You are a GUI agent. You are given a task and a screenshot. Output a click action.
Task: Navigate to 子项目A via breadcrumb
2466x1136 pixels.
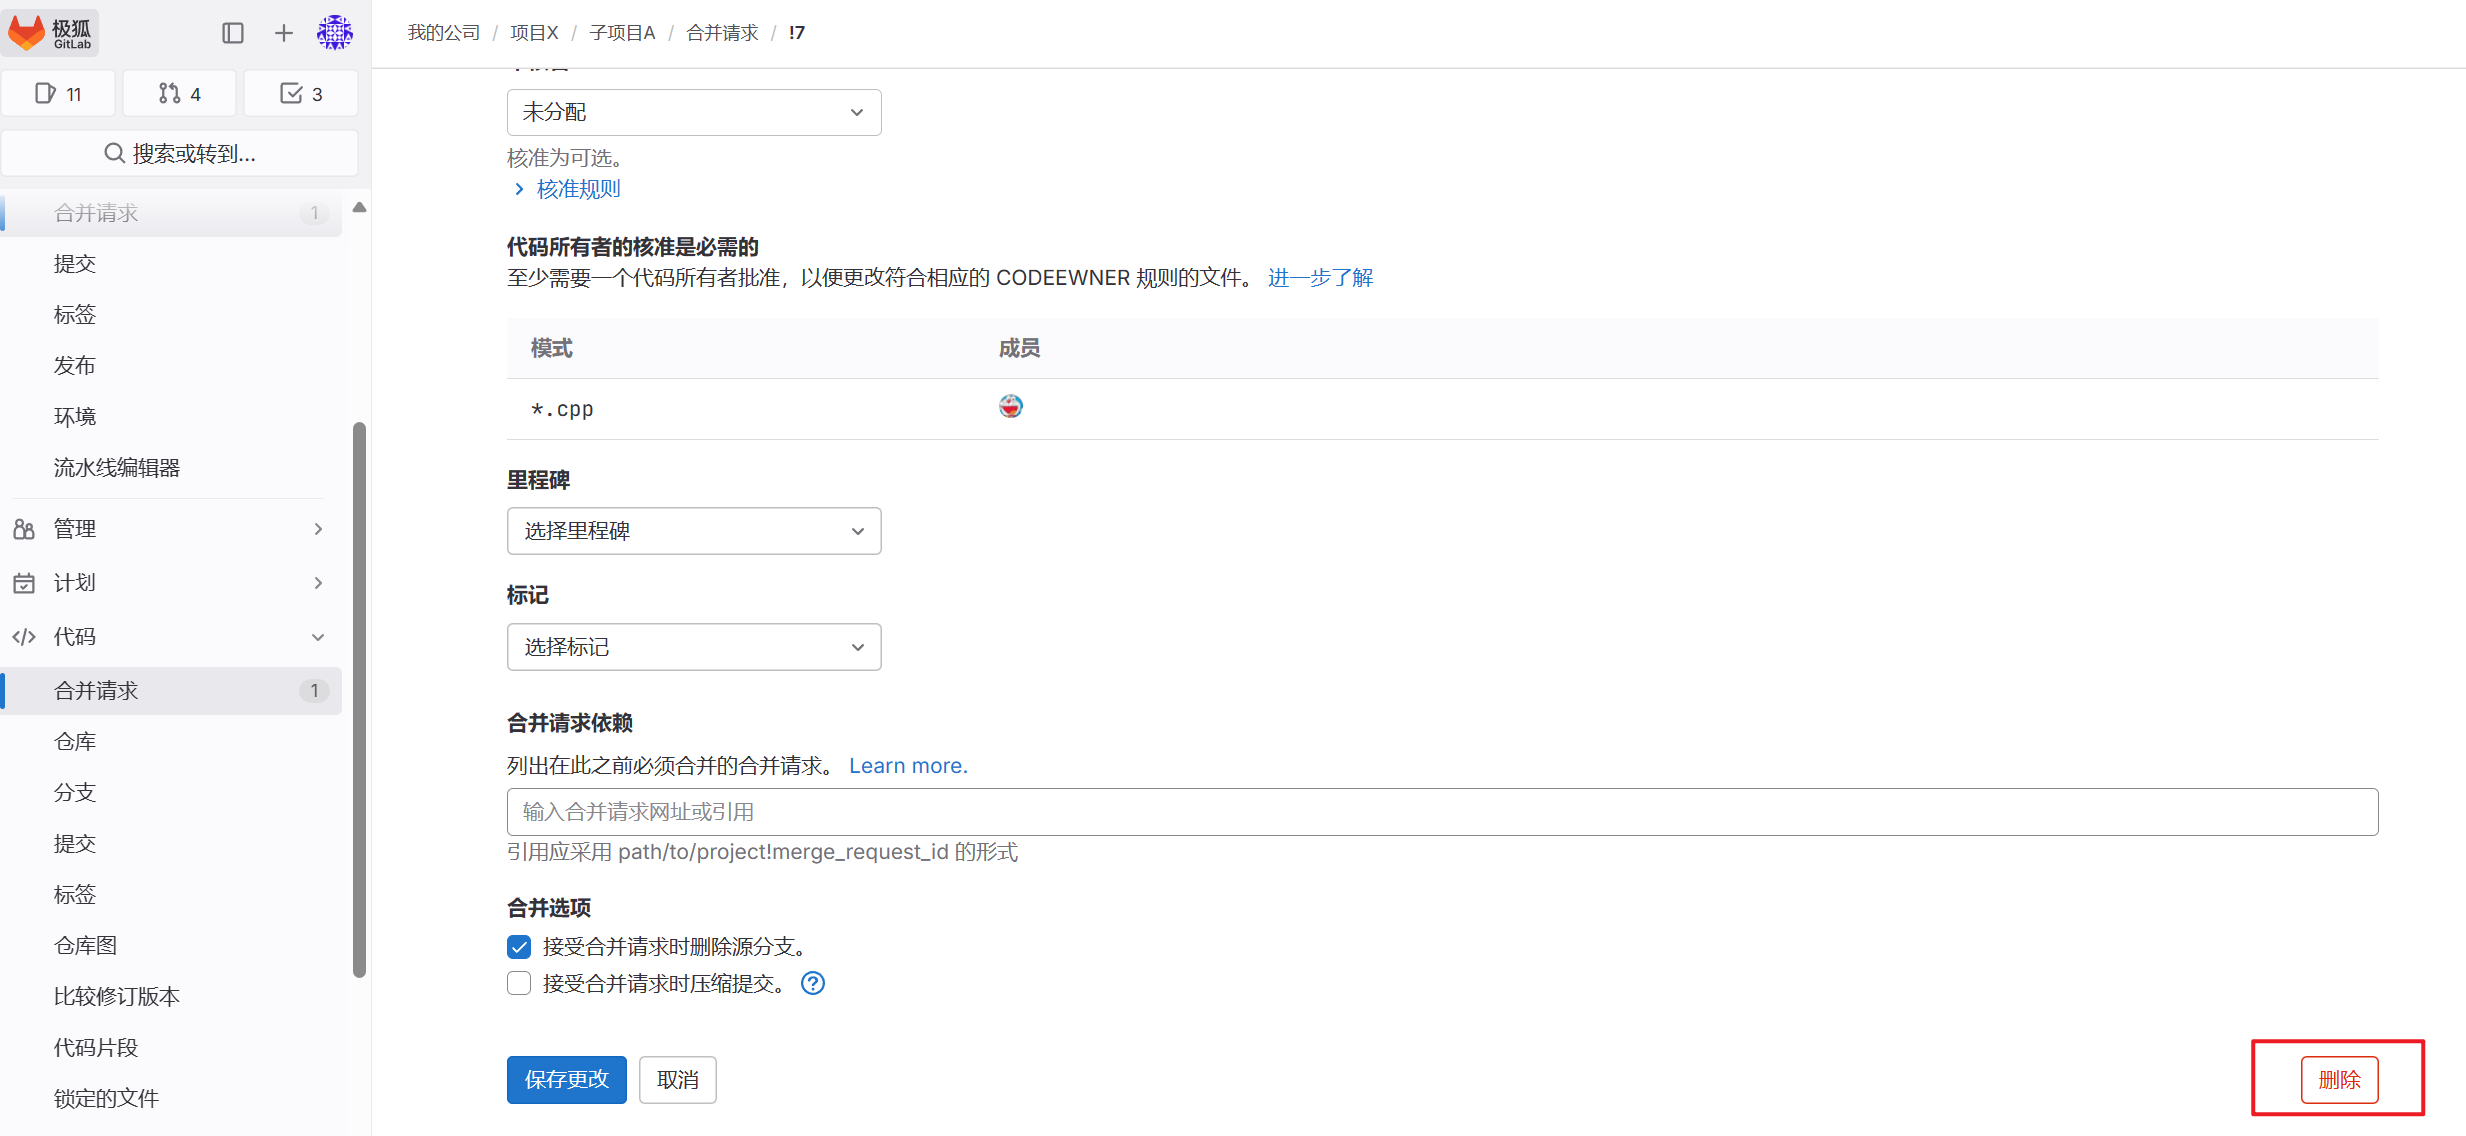[x=622, y=32]
